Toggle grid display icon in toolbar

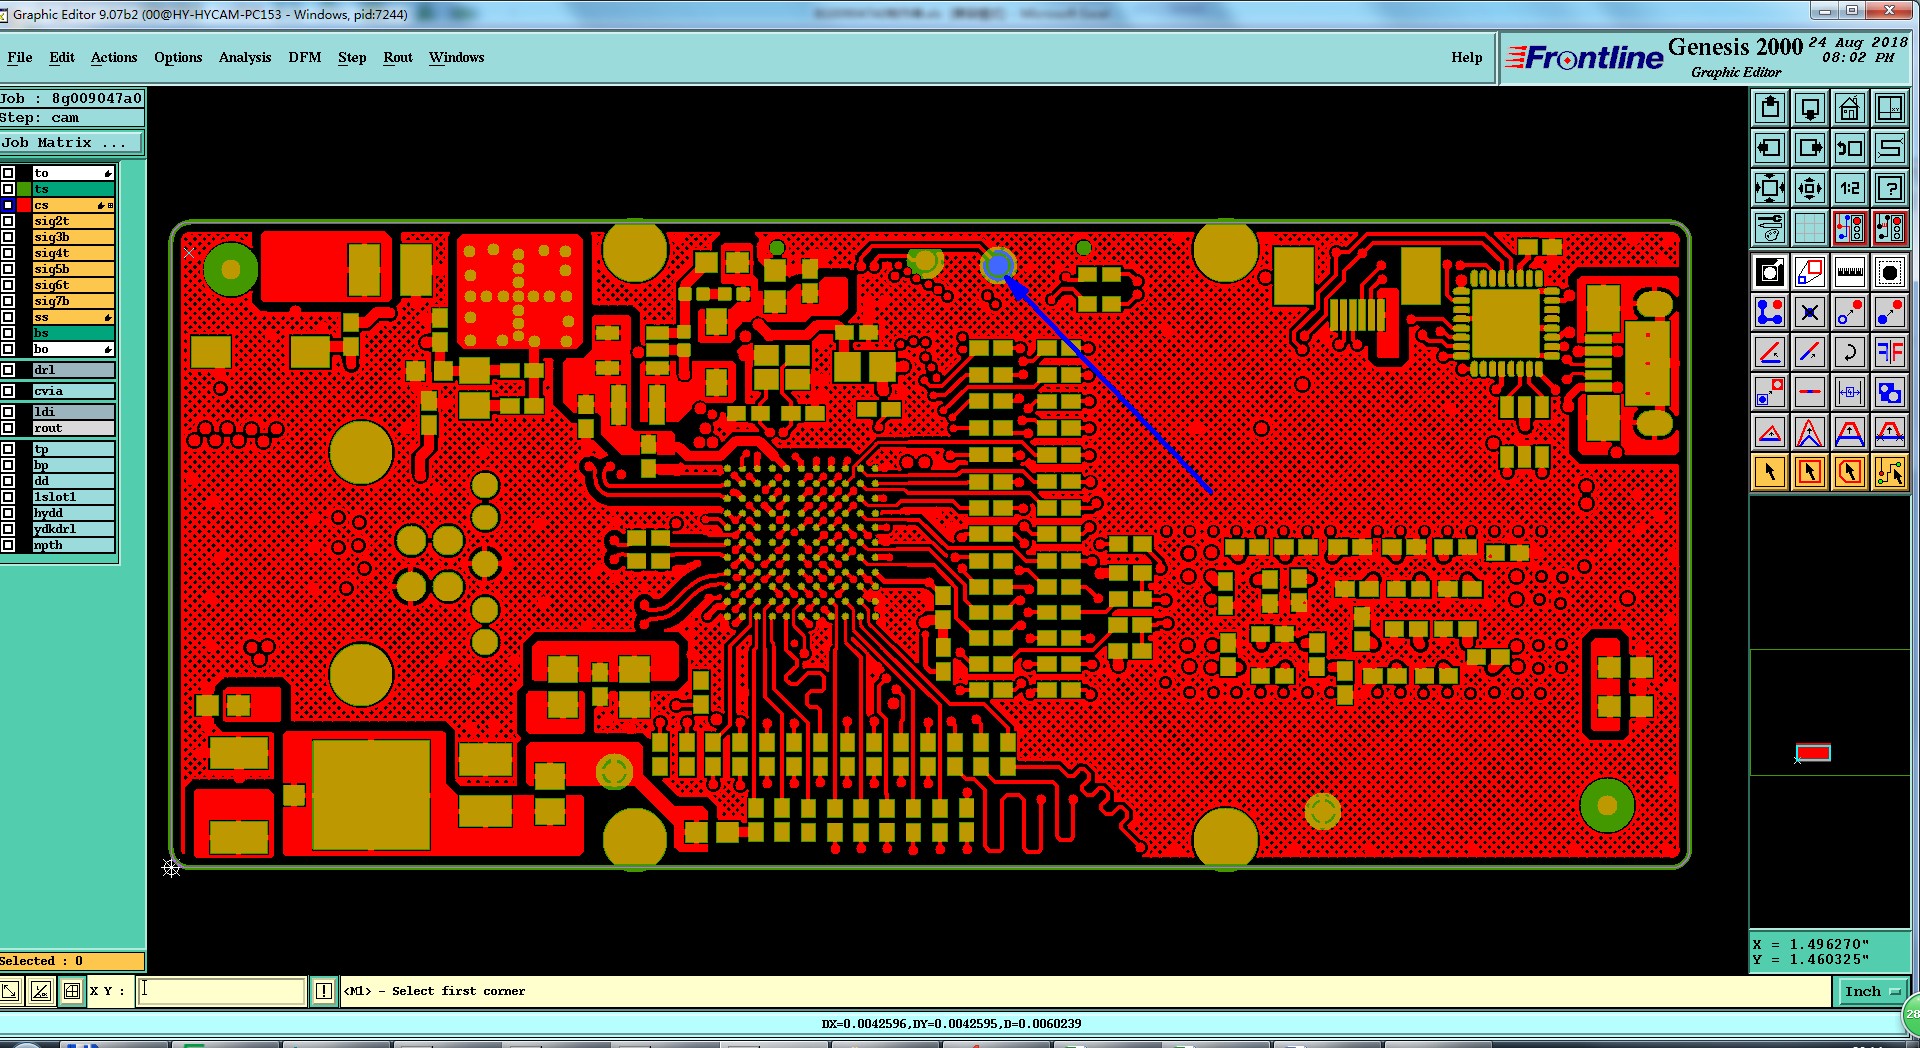pos(1809,228)
